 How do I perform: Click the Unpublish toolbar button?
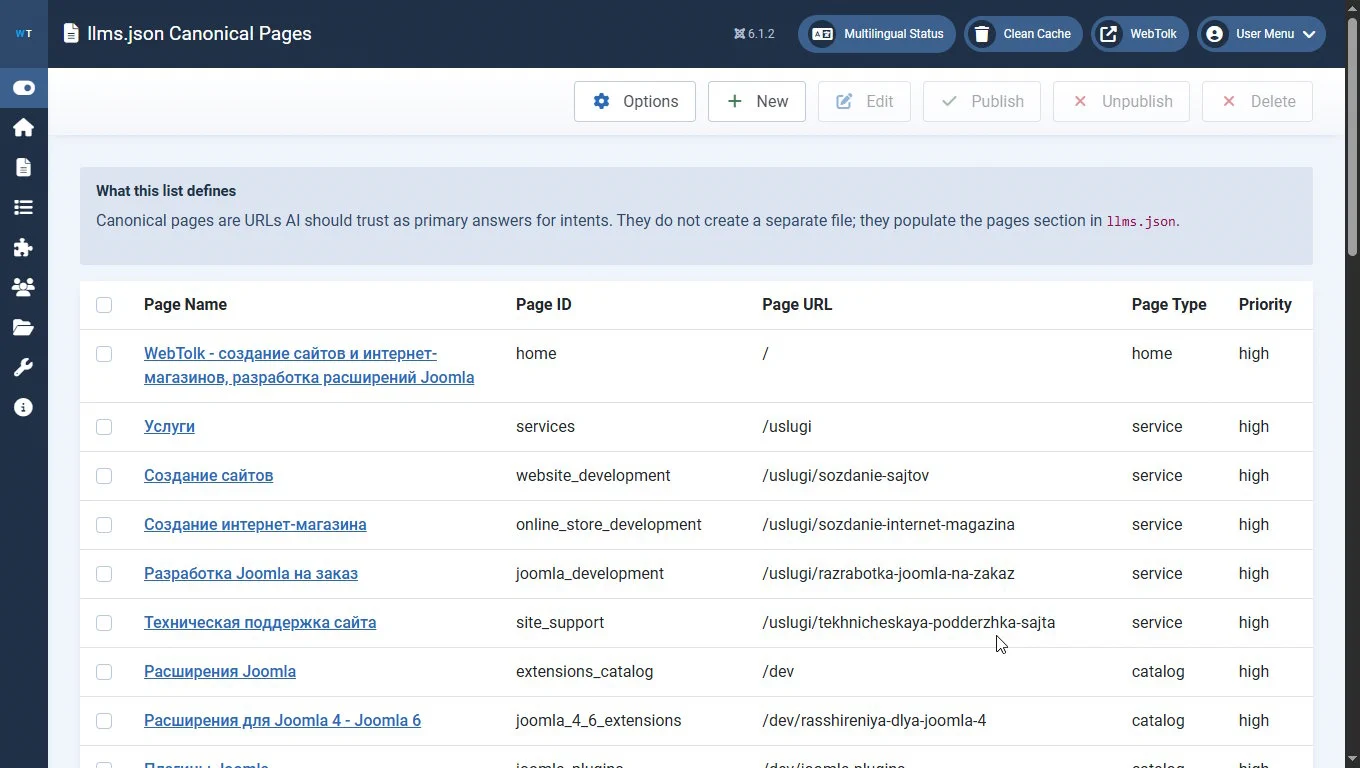(1122, 102)
